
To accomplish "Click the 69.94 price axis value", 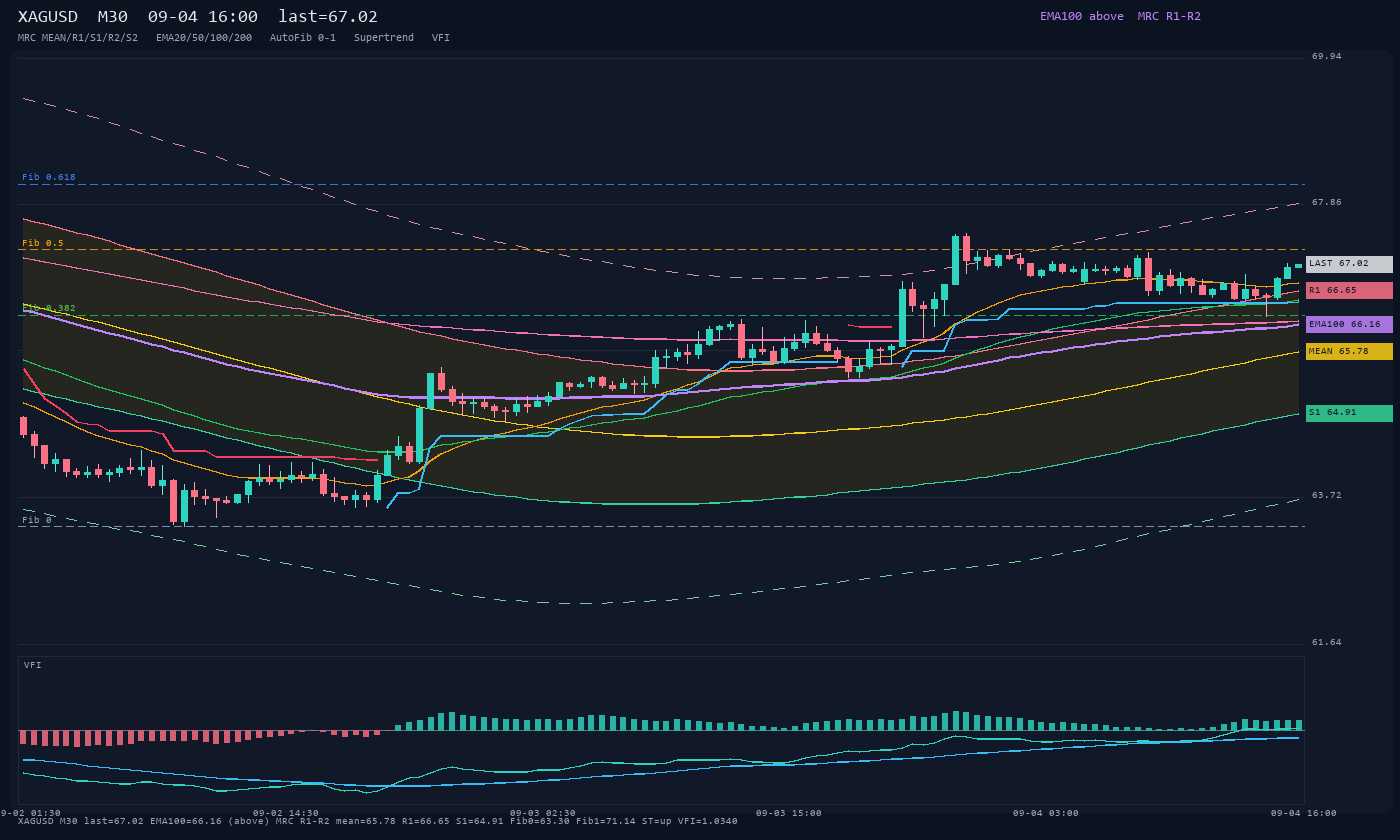I will [1327, 57].
